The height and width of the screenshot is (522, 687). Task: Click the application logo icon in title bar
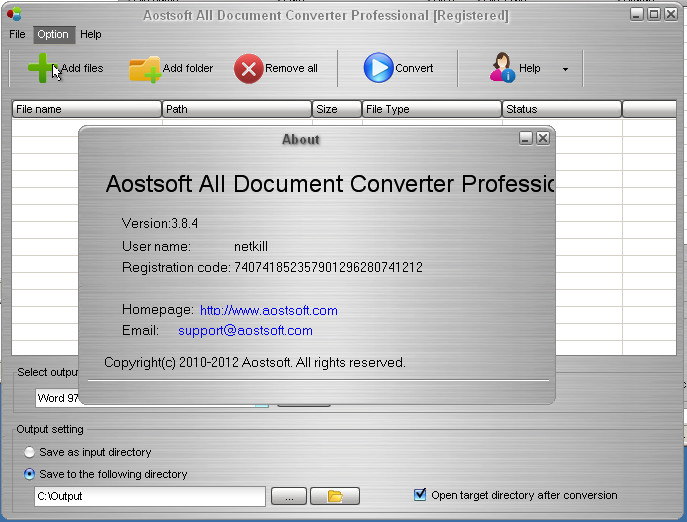[14, 14]
